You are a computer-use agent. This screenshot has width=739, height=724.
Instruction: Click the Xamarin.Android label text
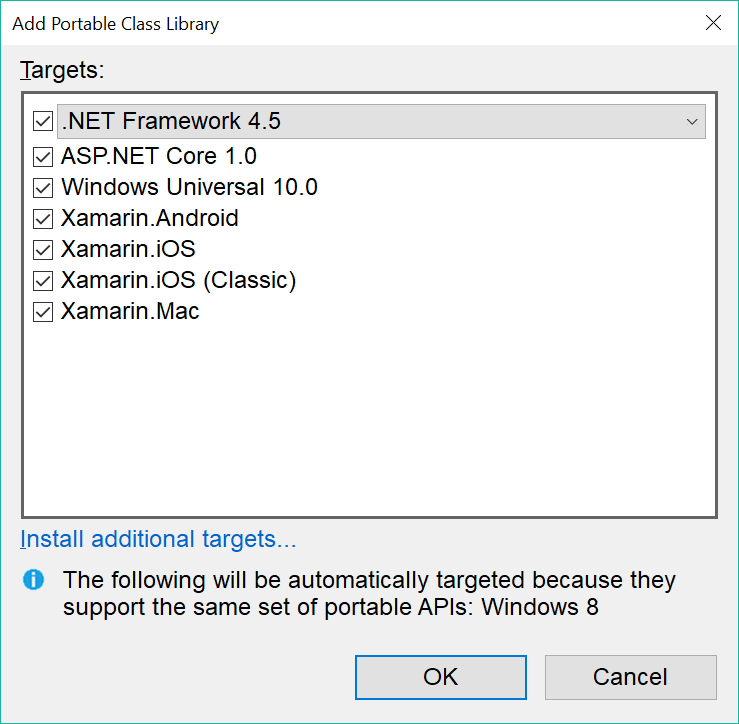click(150, 218)
